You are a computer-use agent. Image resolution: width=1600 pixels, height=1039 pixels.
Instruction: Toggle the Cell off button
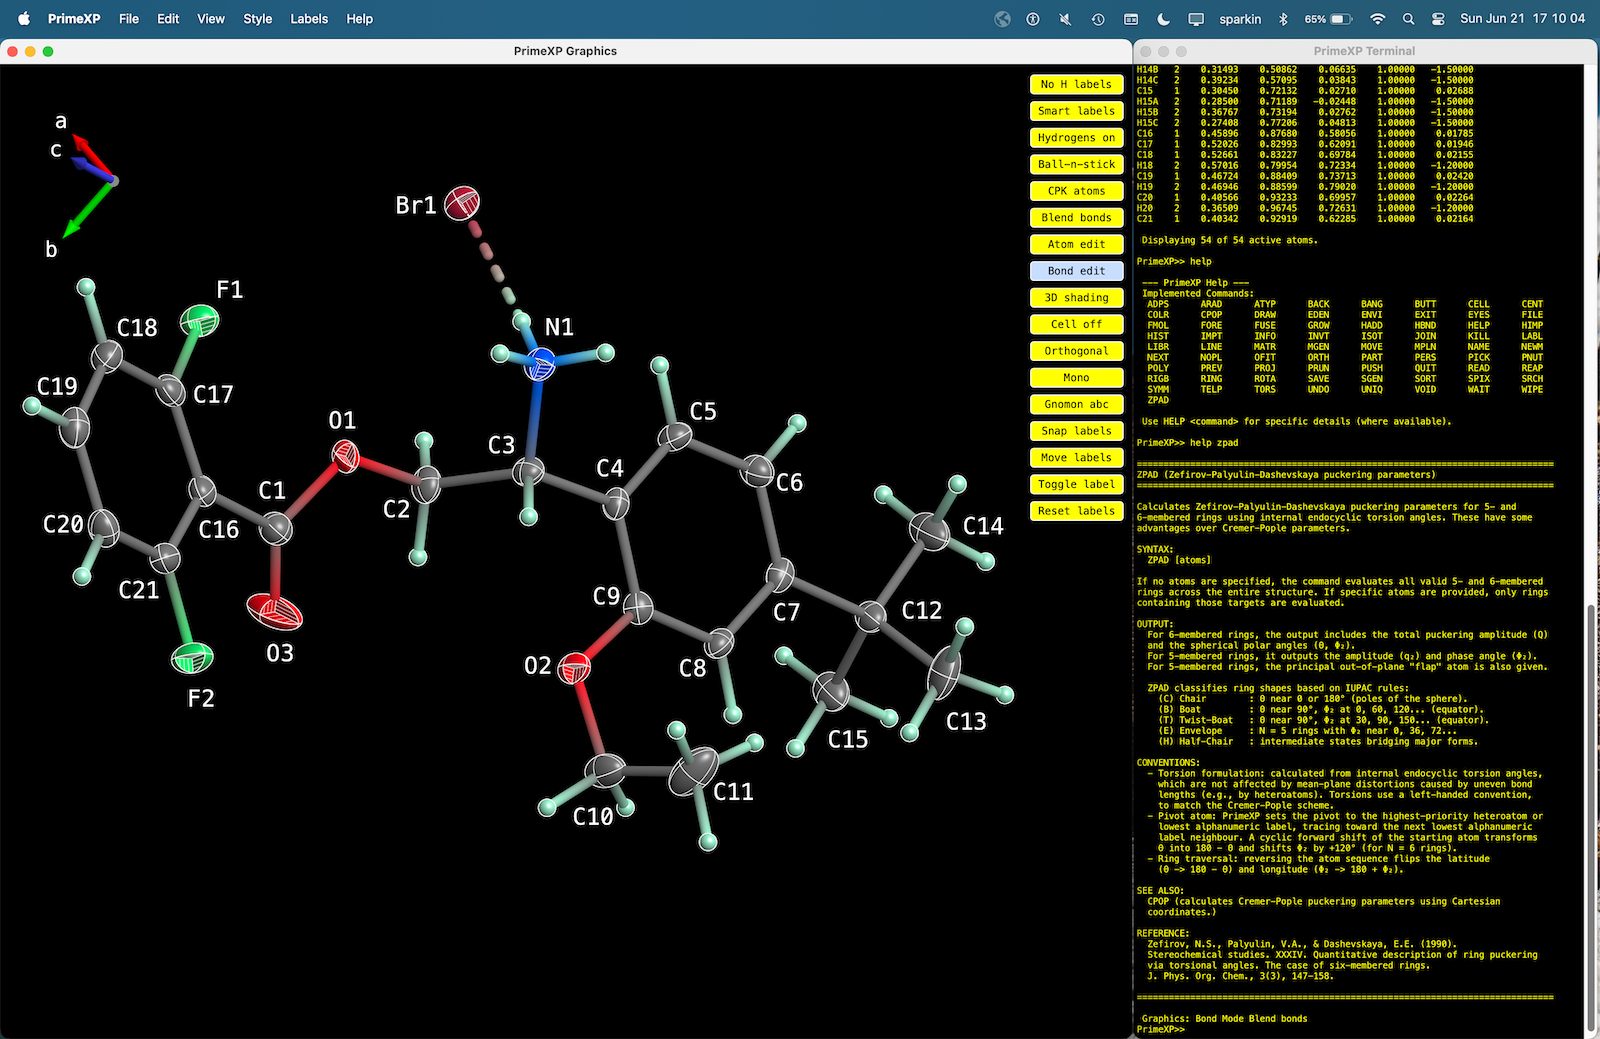click(1076, 324)
